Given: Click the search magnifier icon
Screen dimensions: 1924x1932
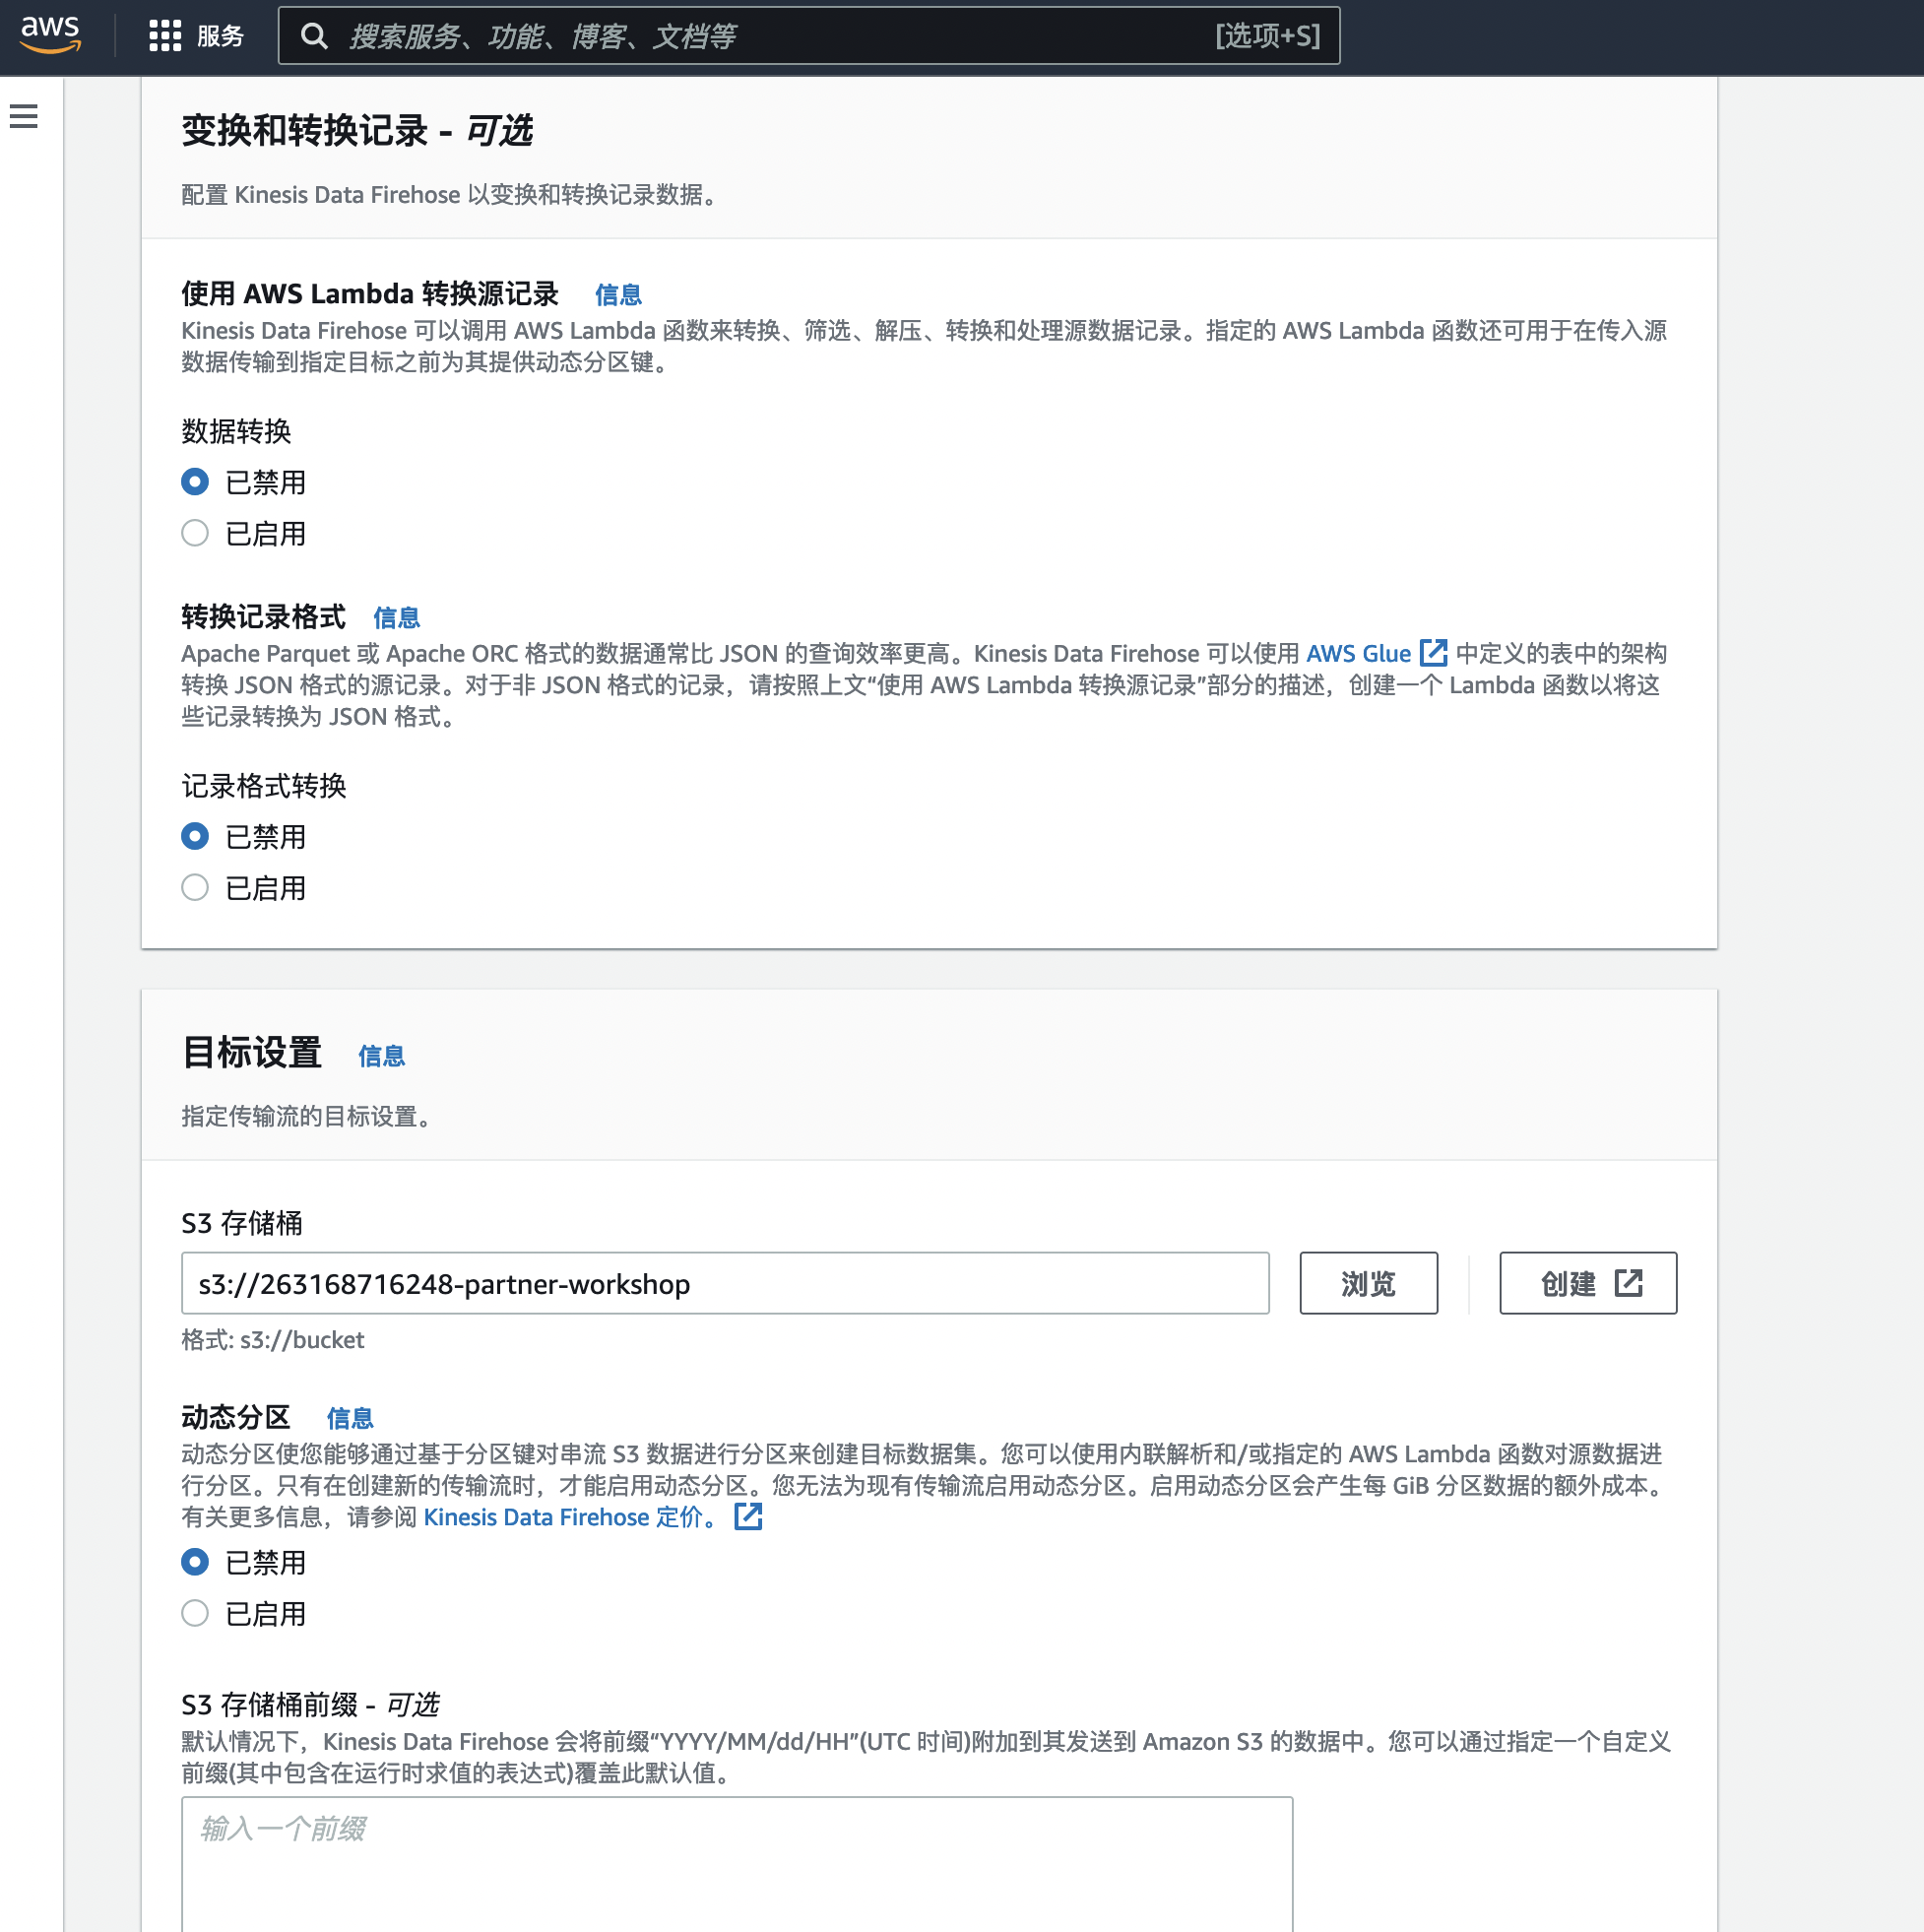Looking at the screenshot, I should tap(314, 36).
